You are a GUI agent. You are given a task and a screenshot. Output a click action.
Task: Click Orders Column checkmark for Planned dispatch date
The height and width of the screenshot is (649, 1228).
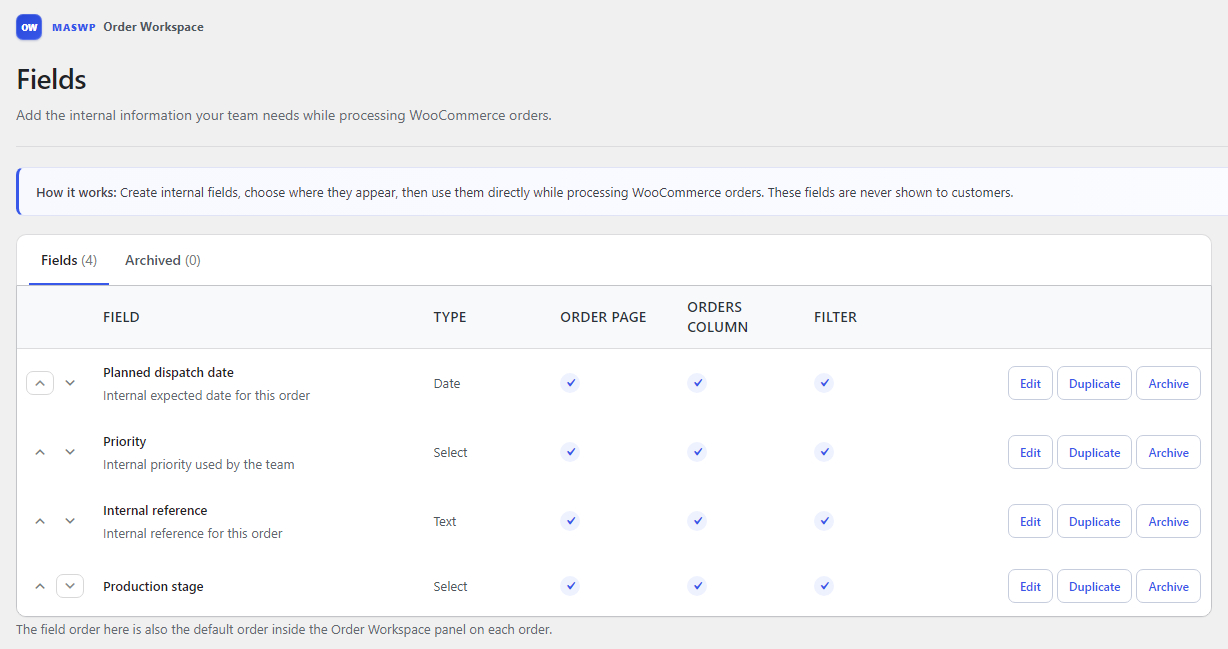(x=697, y=383)
